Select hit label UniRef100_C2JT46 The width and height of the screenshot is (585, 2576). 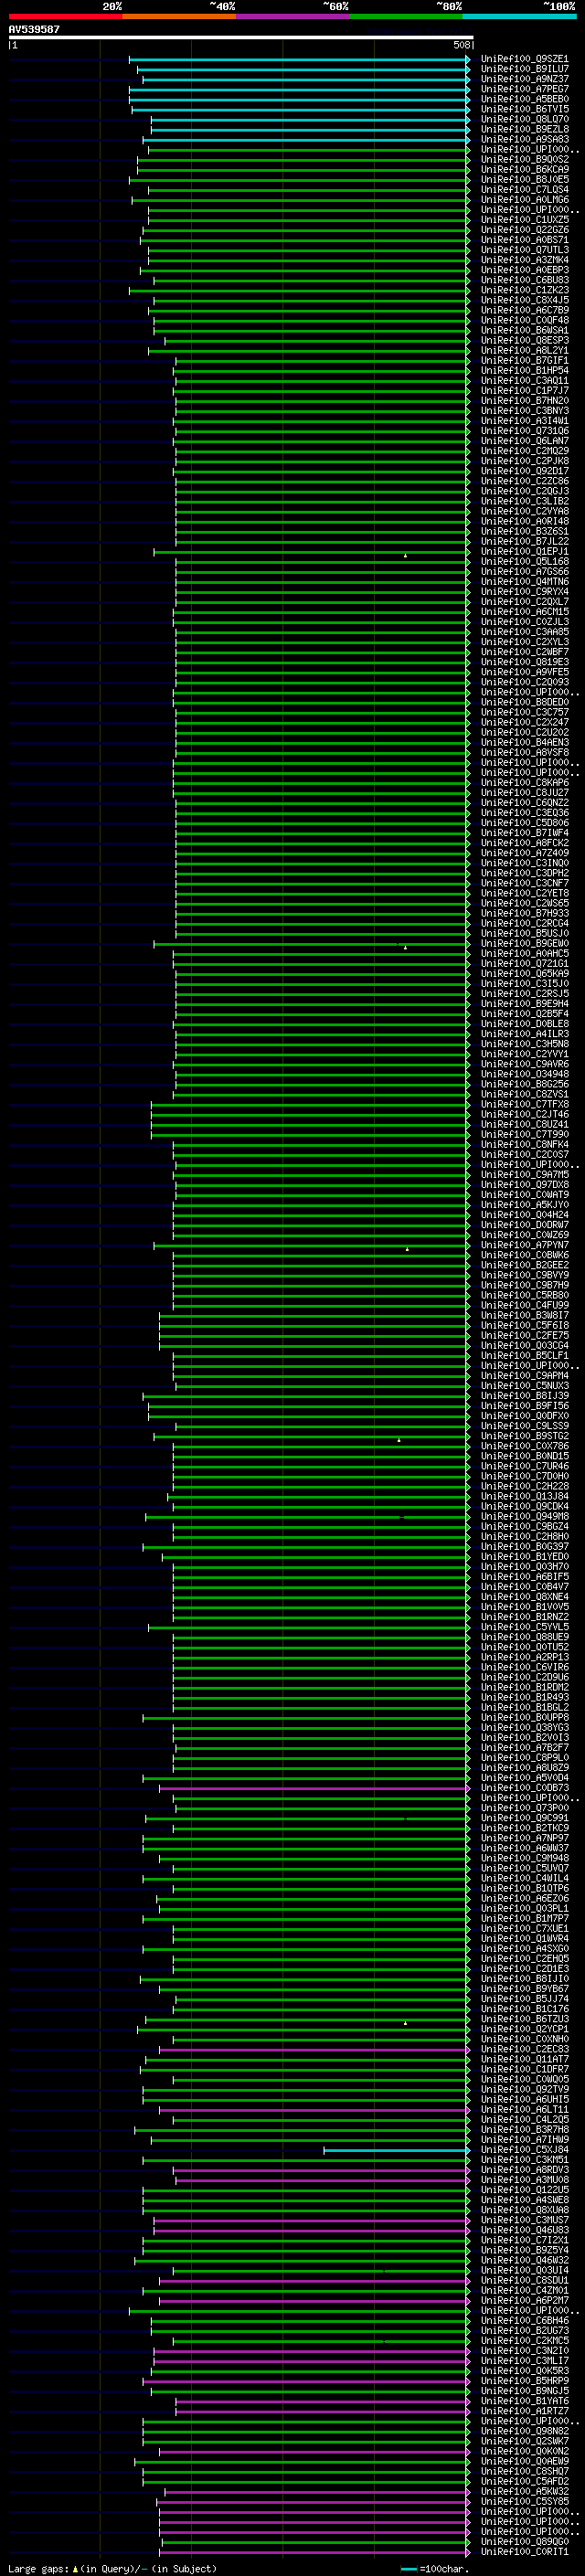(524, 1114)
